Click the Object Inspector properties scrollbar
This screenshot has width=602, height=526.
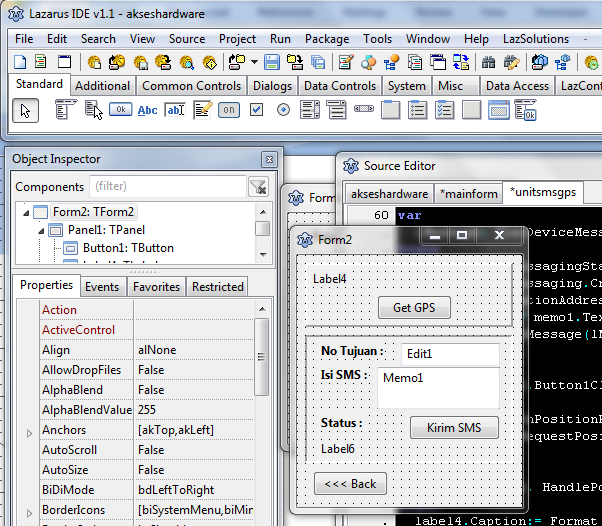(262, 400)
